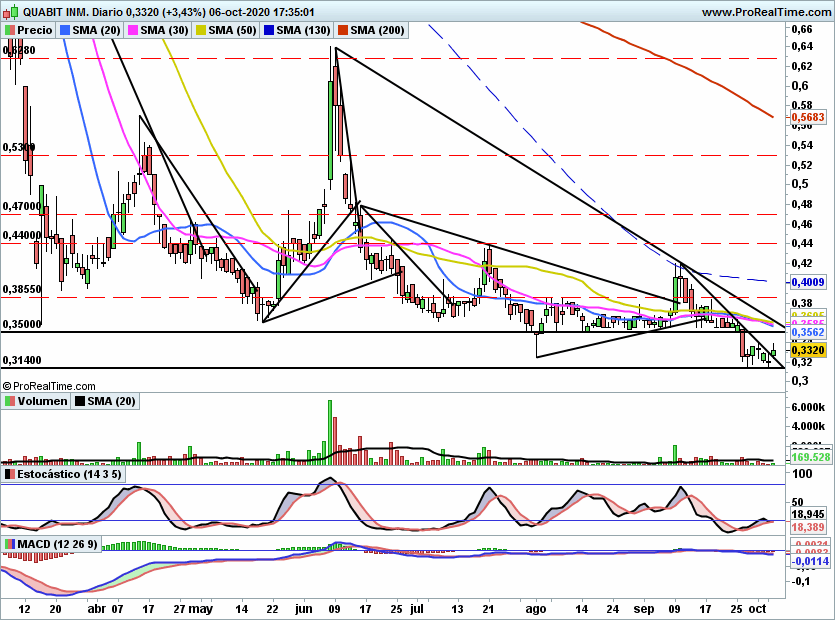This screenshot has width=835, height=620.
Task: Click the 0,35000 support level label
Action: pos(22,324)
